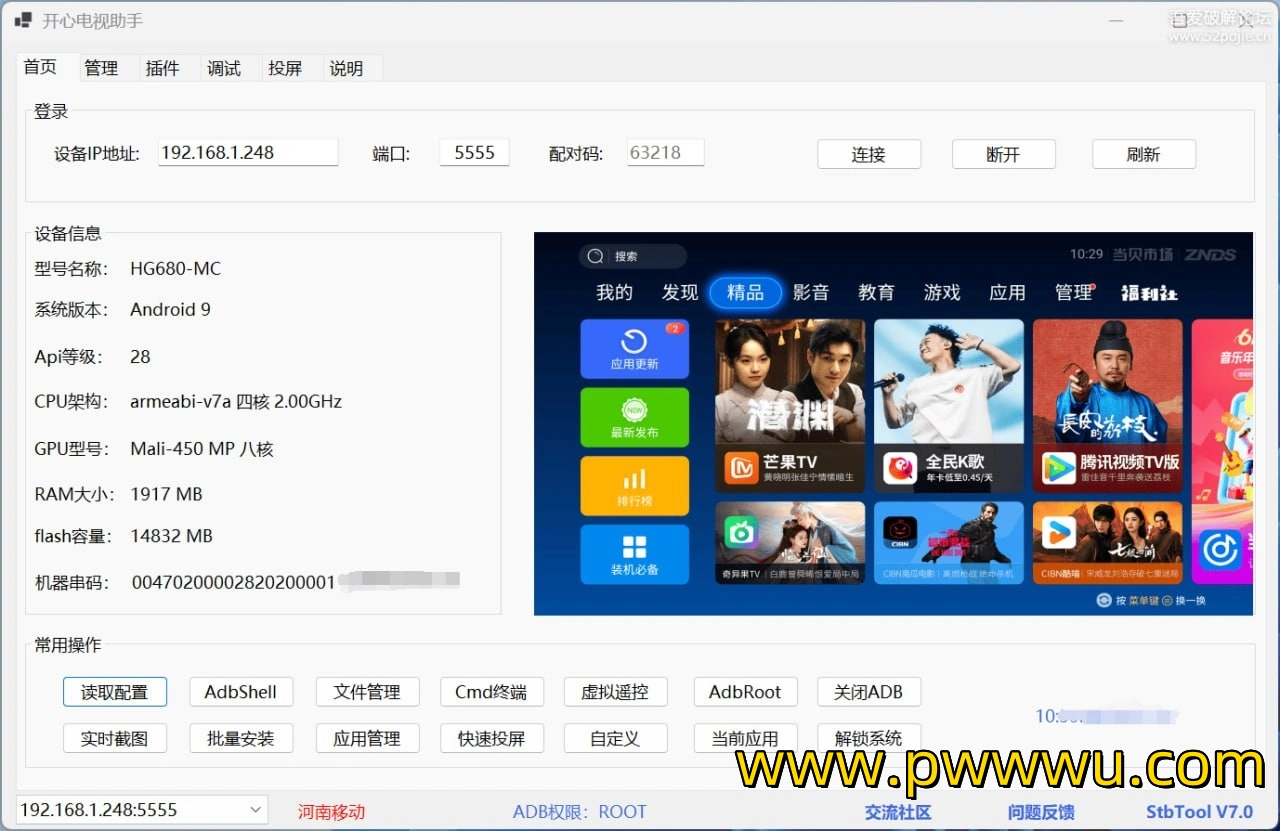1280x831 pixels.
Task: Click the 装机必备 tile in TV preview
Action: [634, 554]
